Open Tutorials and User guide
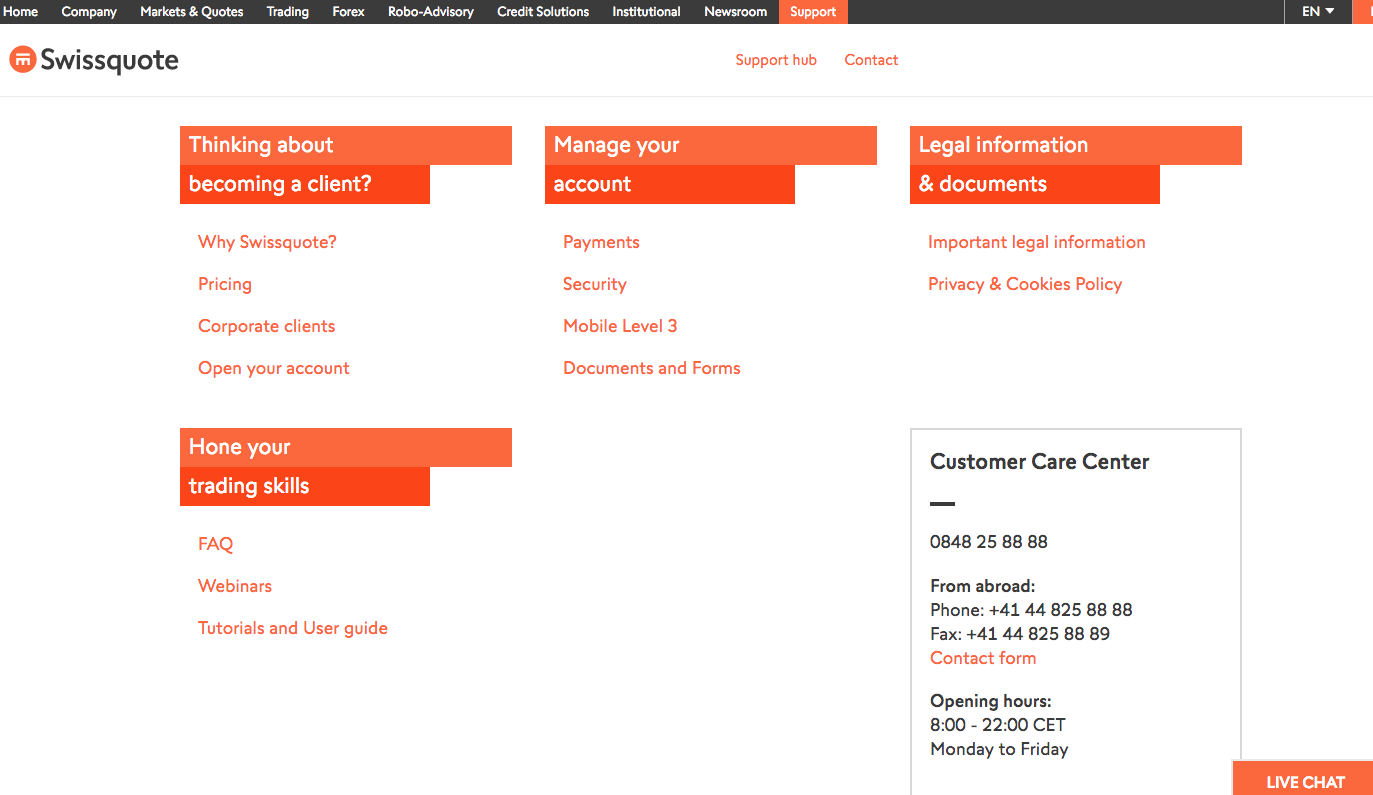 (293, 628)
